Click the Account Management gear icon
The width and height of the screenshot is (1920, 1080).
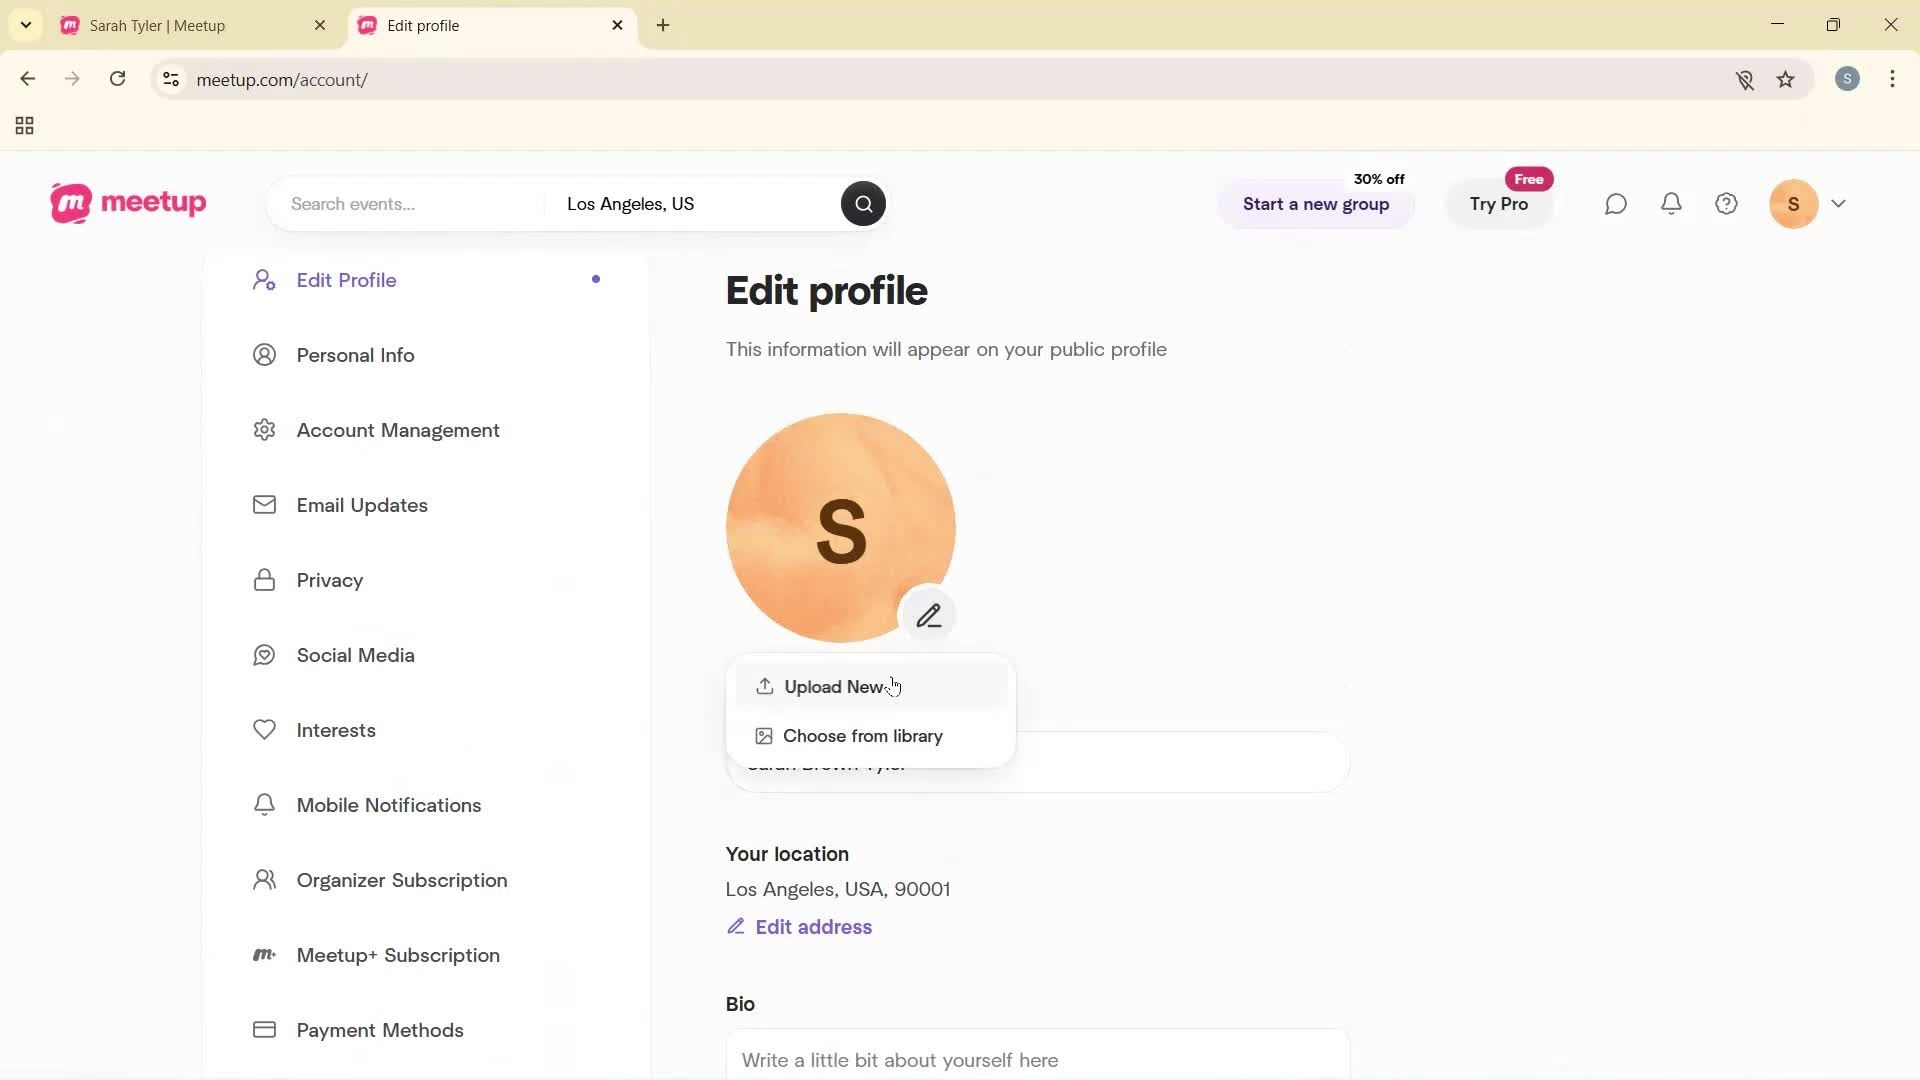point(264,430)
